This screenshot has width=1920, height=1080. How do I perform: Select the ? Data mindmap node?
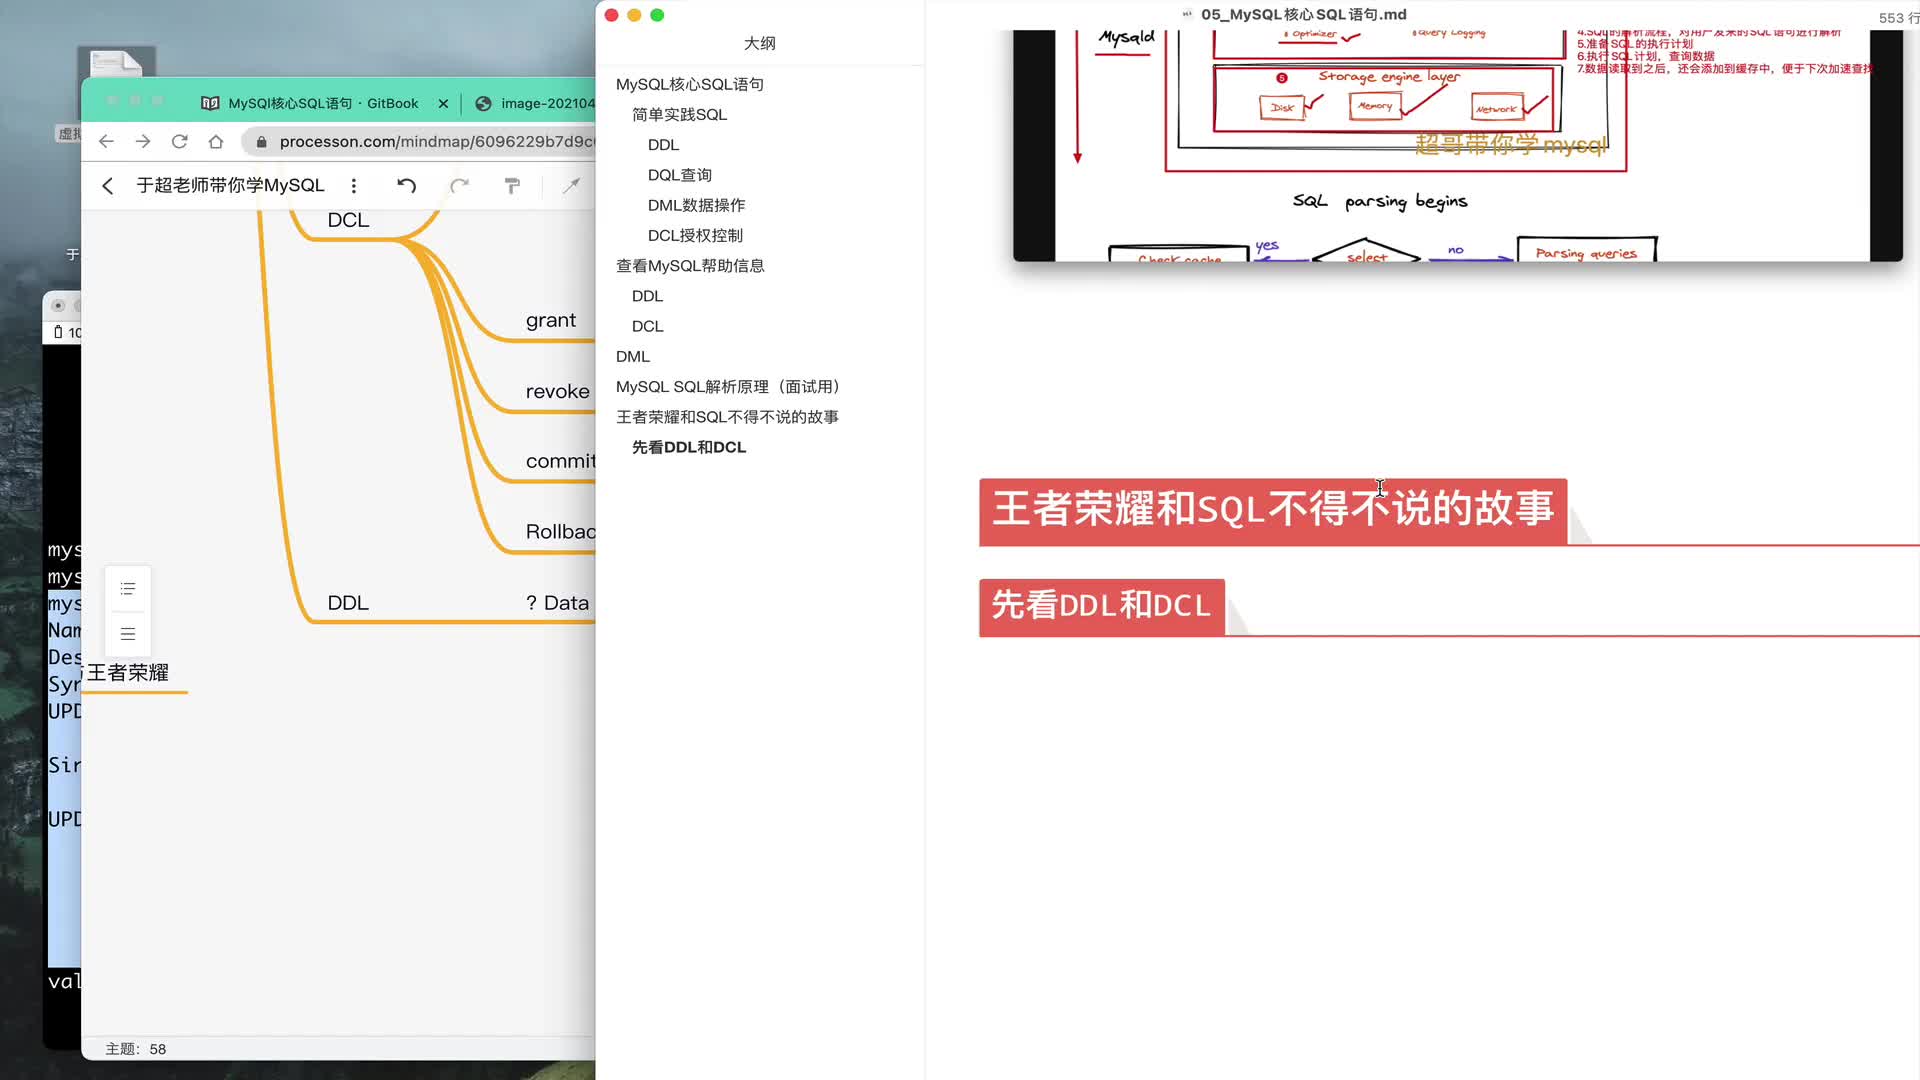point(558,602)
